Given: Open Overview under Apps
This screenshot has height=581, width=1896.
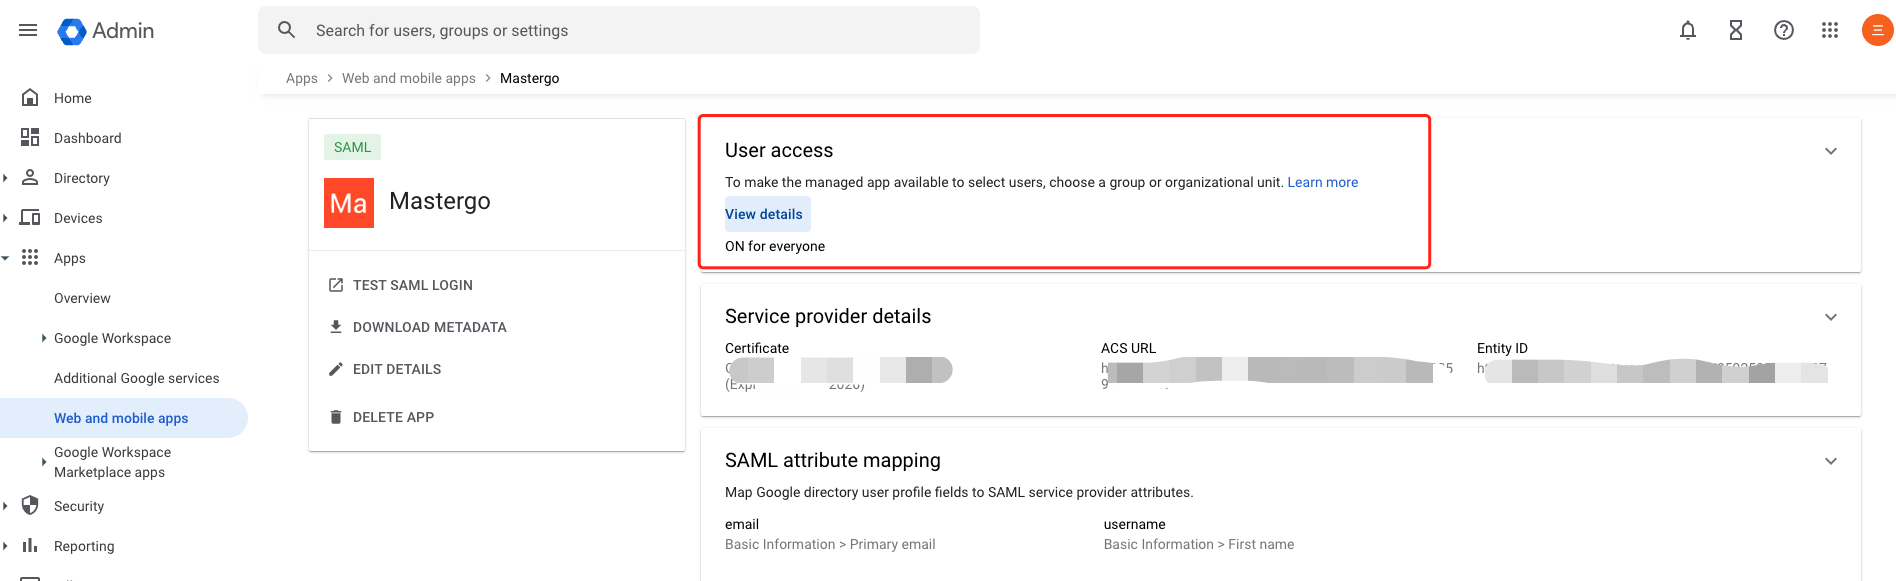Looking at the screenshot, I should pyautogui.click(x=82, y=298).
